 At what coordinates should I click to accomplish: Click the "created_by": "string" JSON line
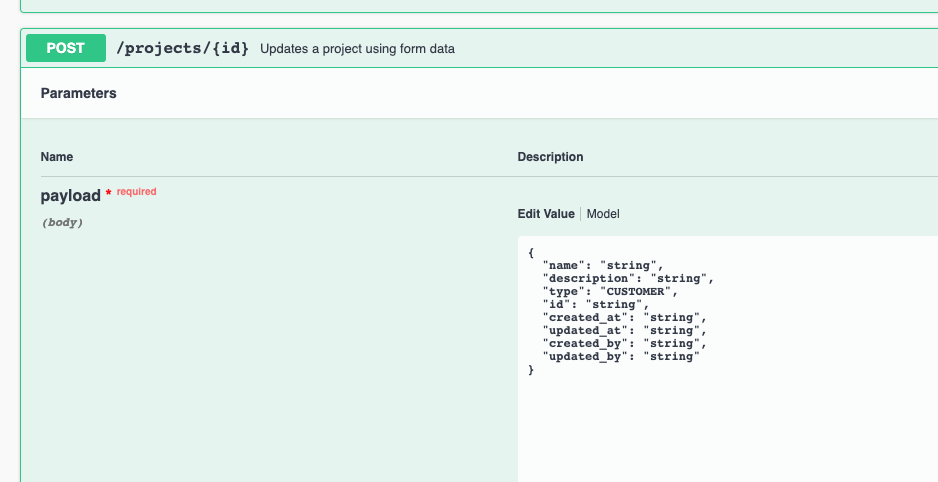click(625, 344)
